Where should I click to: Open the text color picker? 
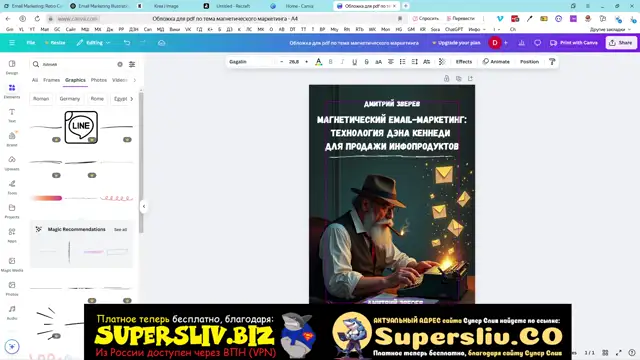[x=318, y=62]
